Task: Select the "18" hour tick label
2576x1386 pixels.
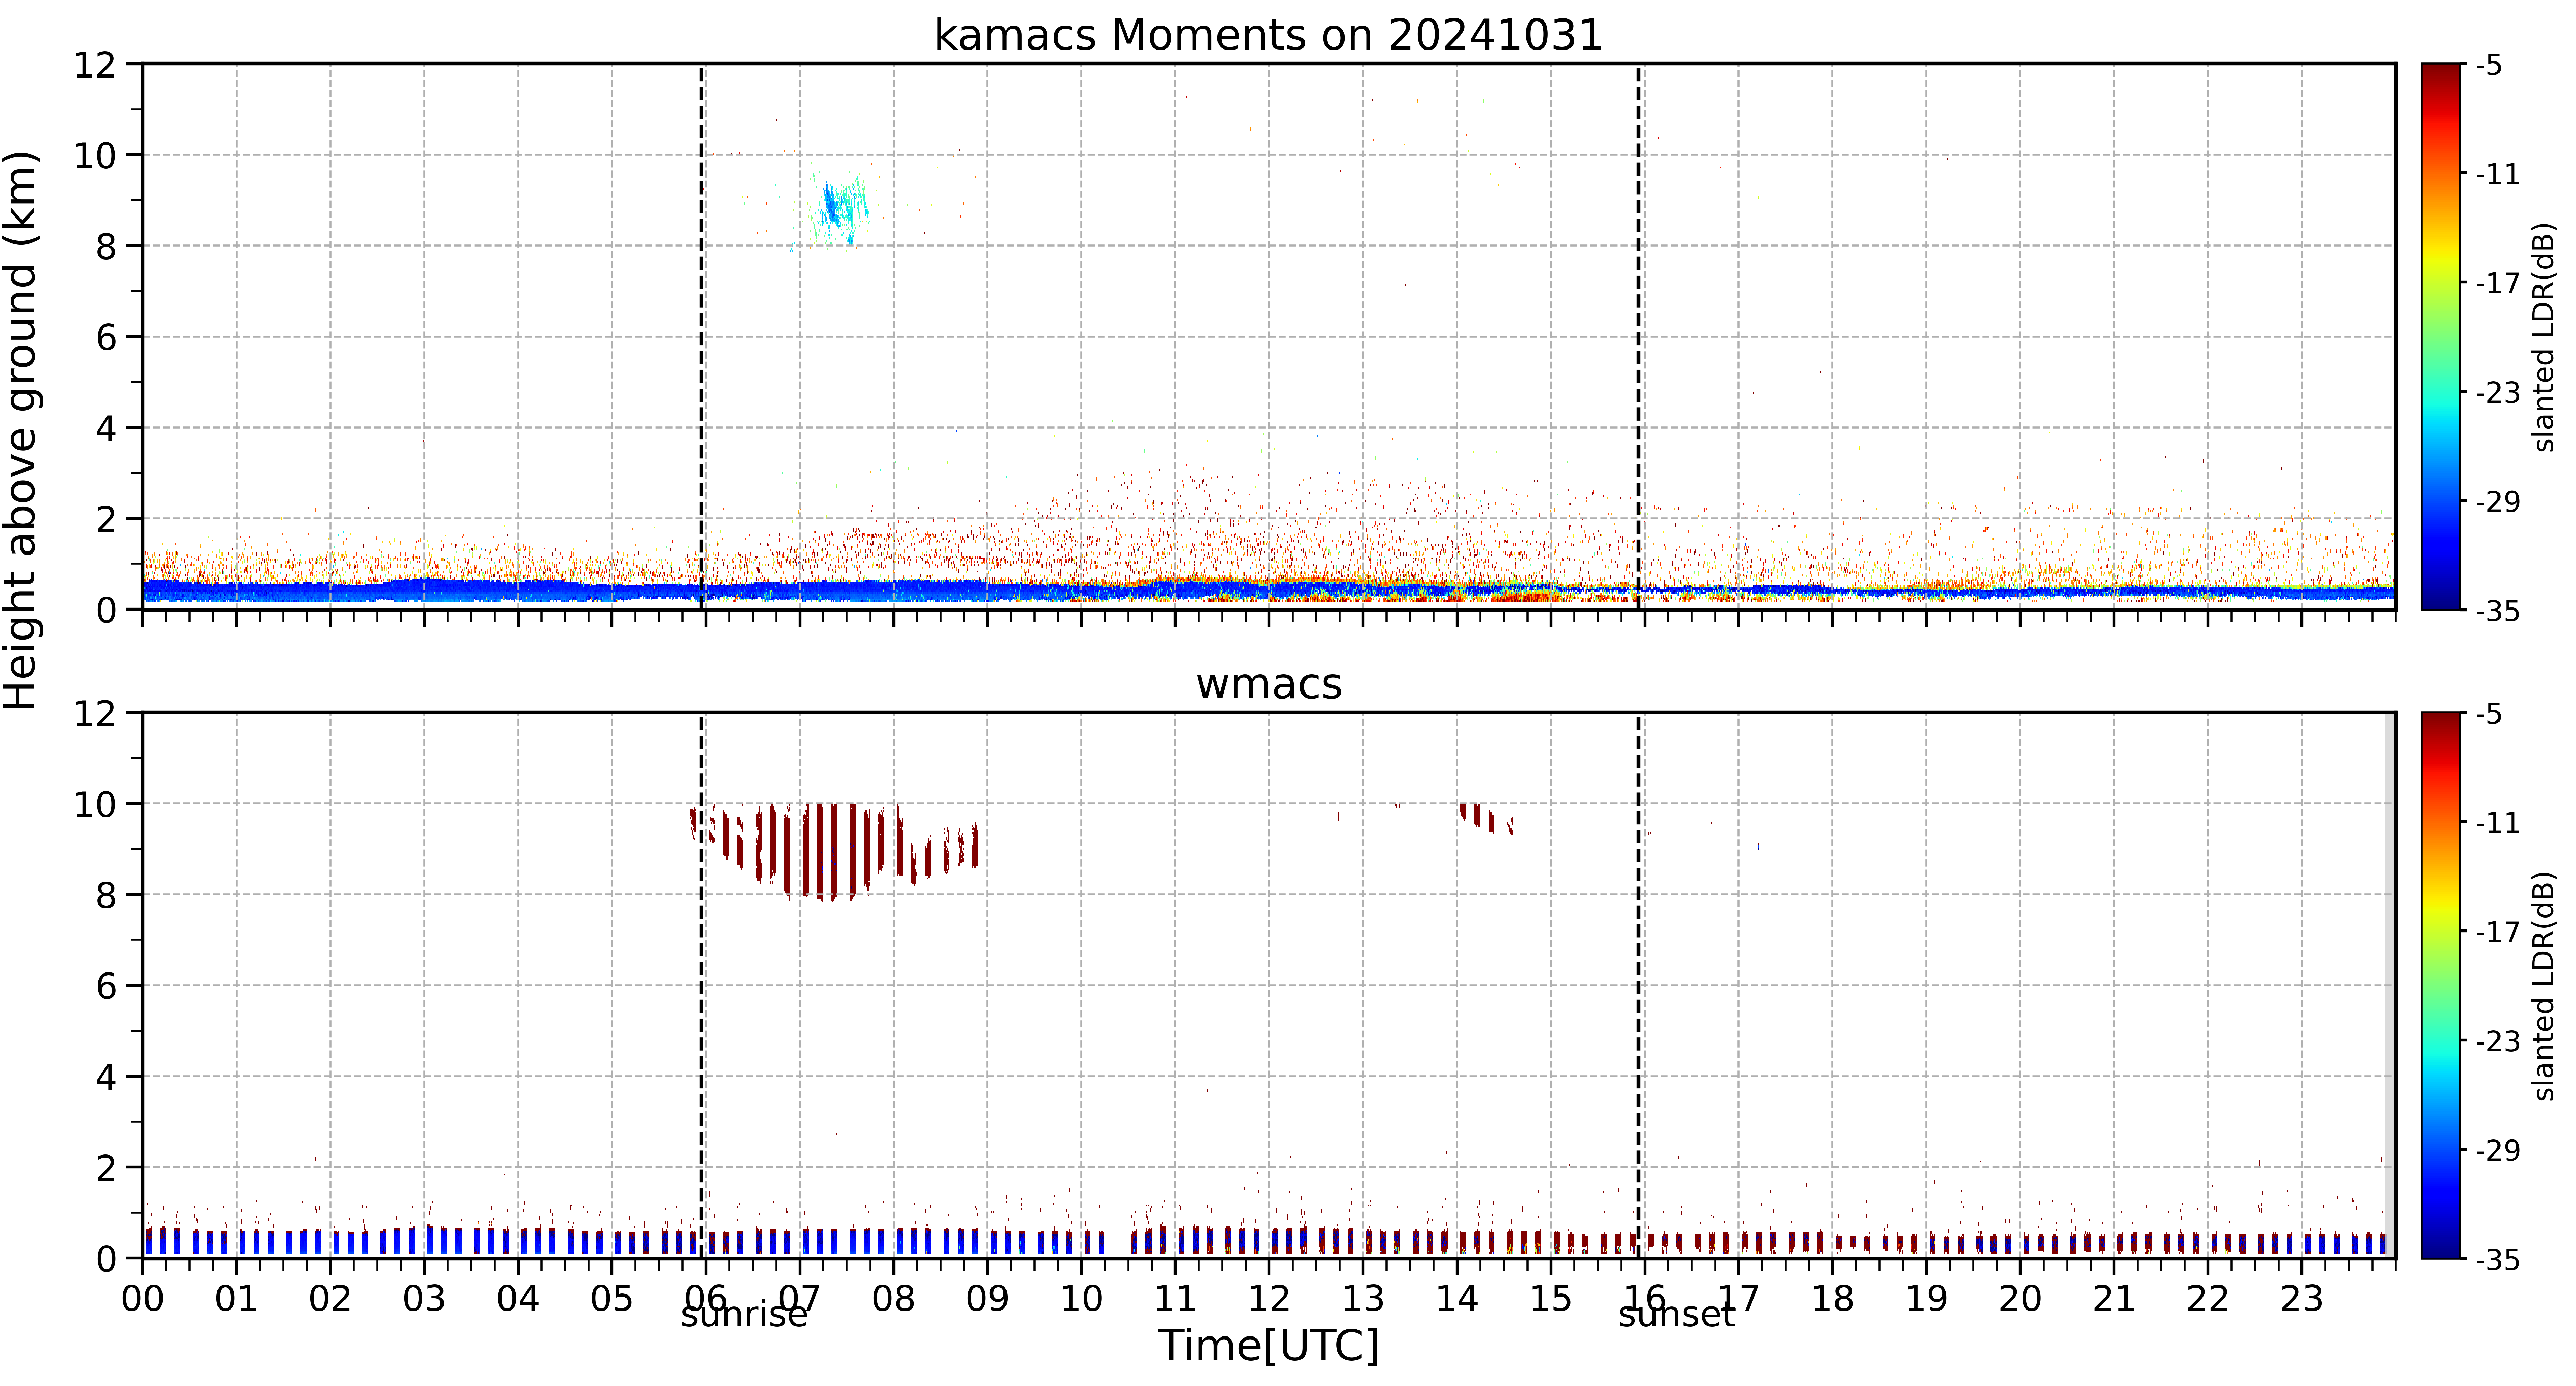Action: 1832,1299
